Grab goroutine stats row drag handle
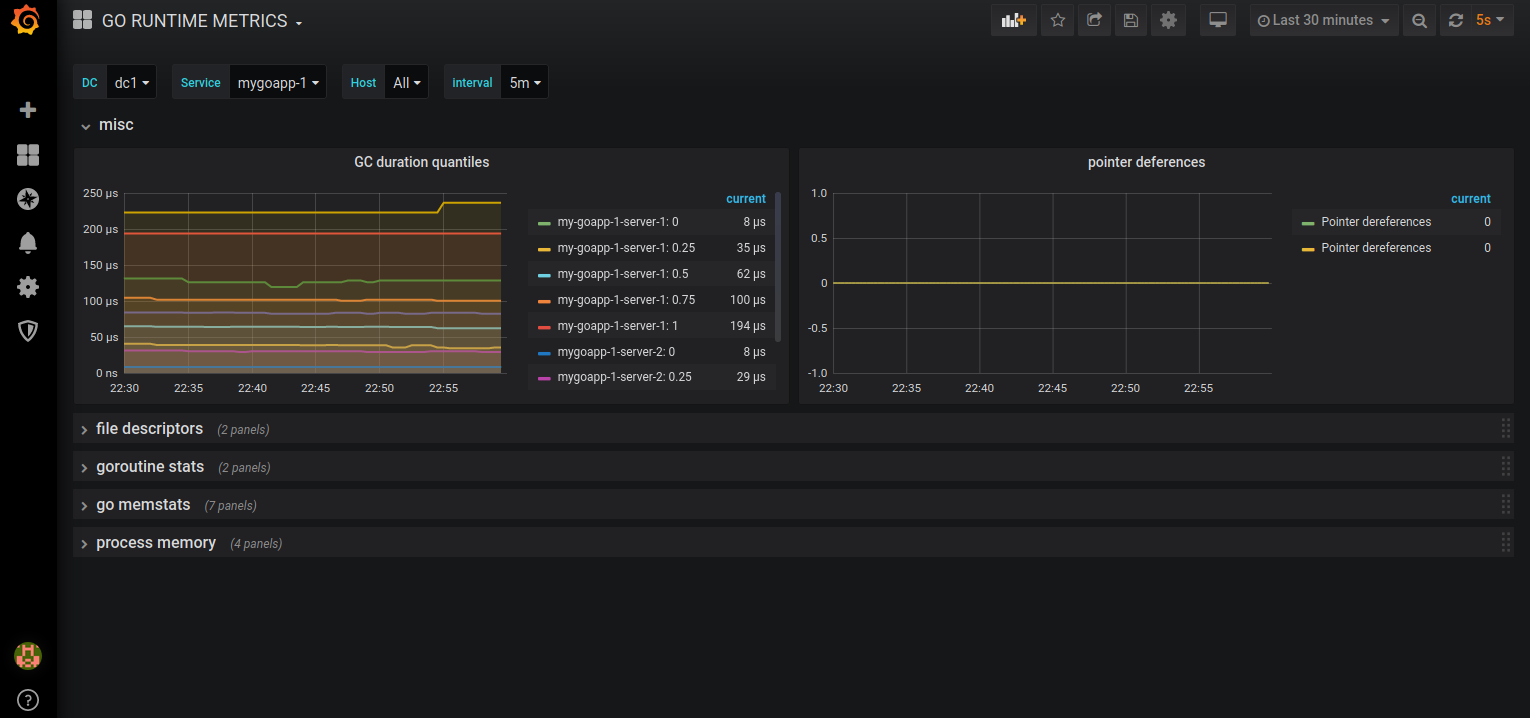Viewport: 1530px width, 718px height. pyautogui.click(x=1505, y=467)
